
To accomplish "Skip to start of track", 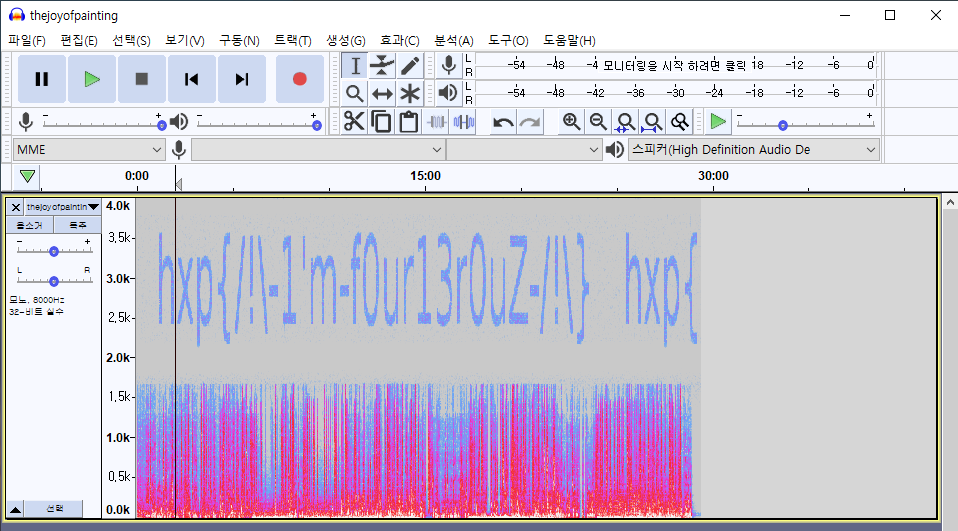I will point(192,79).
